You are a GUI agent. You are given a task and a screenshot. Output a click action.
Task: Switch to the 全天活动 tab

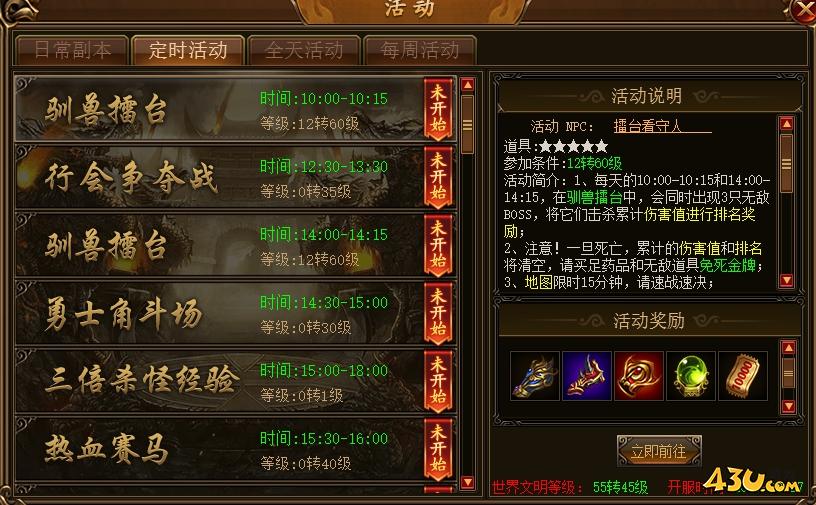(x=304, y=50)
